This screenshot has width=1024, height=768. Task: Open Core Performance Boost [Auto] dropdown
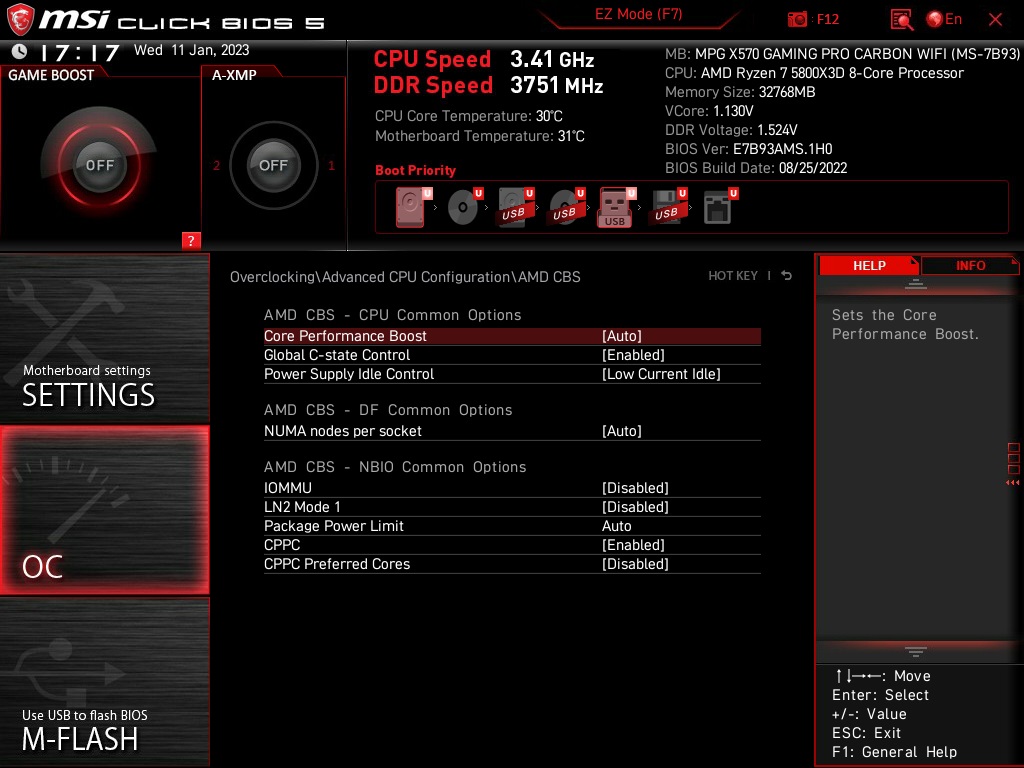[x=622, y=336]
